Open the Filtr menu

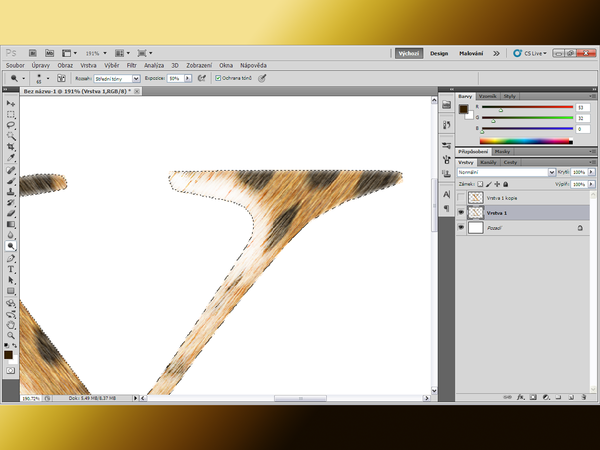(x=129, y=64)
